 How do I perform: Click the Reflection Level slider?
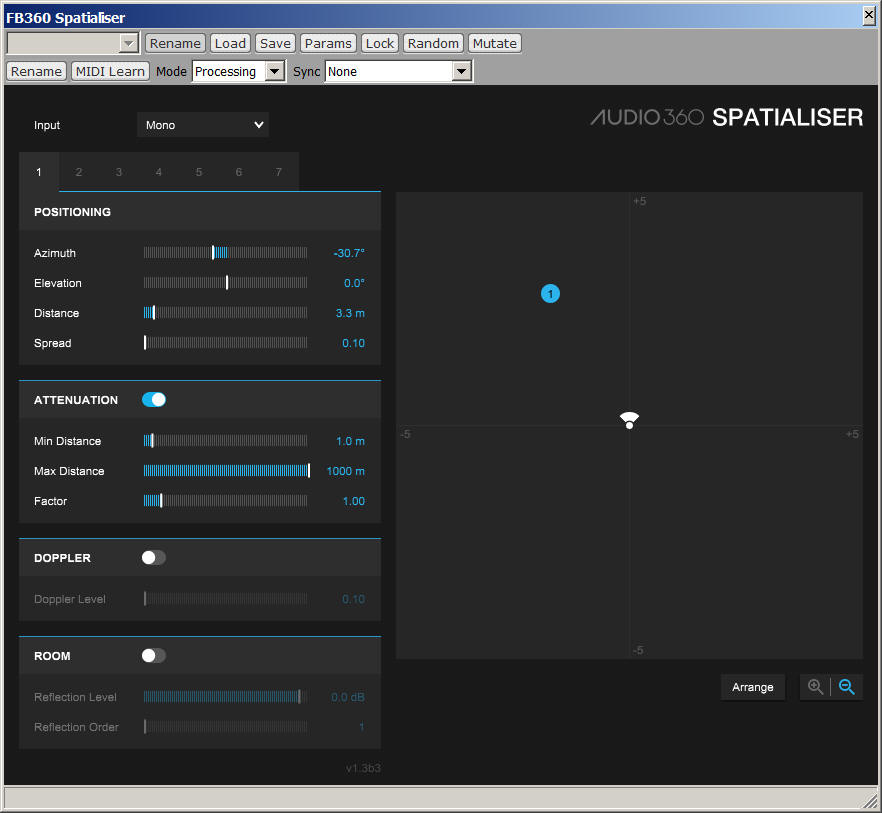226,697
